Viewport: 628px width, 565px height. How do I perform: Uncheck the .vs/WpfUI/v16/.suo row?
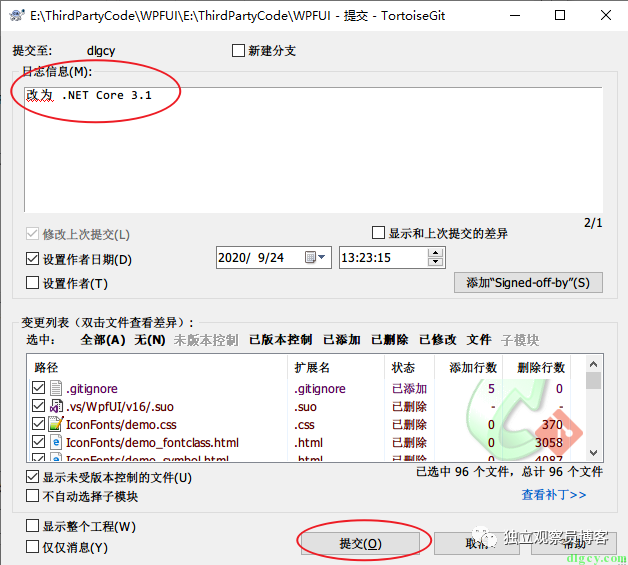38,406
